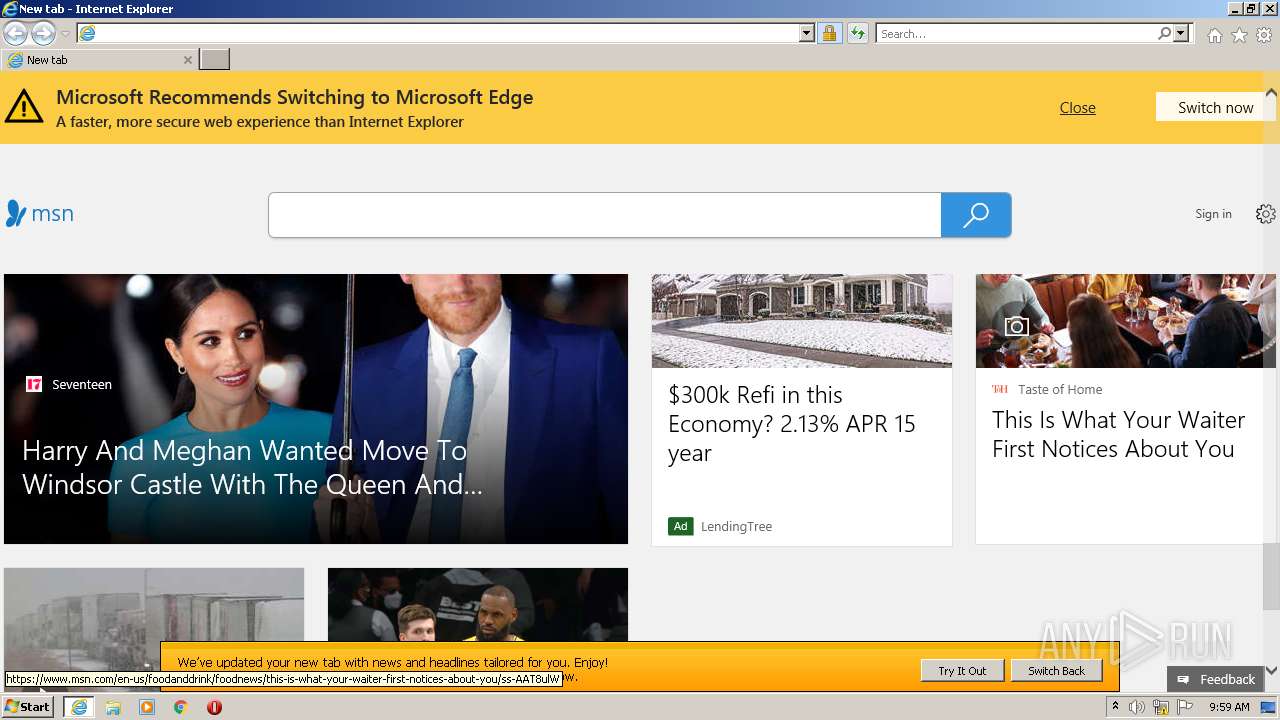Open This Is What Your Waiter First Notices

(x=1118, y=434)
